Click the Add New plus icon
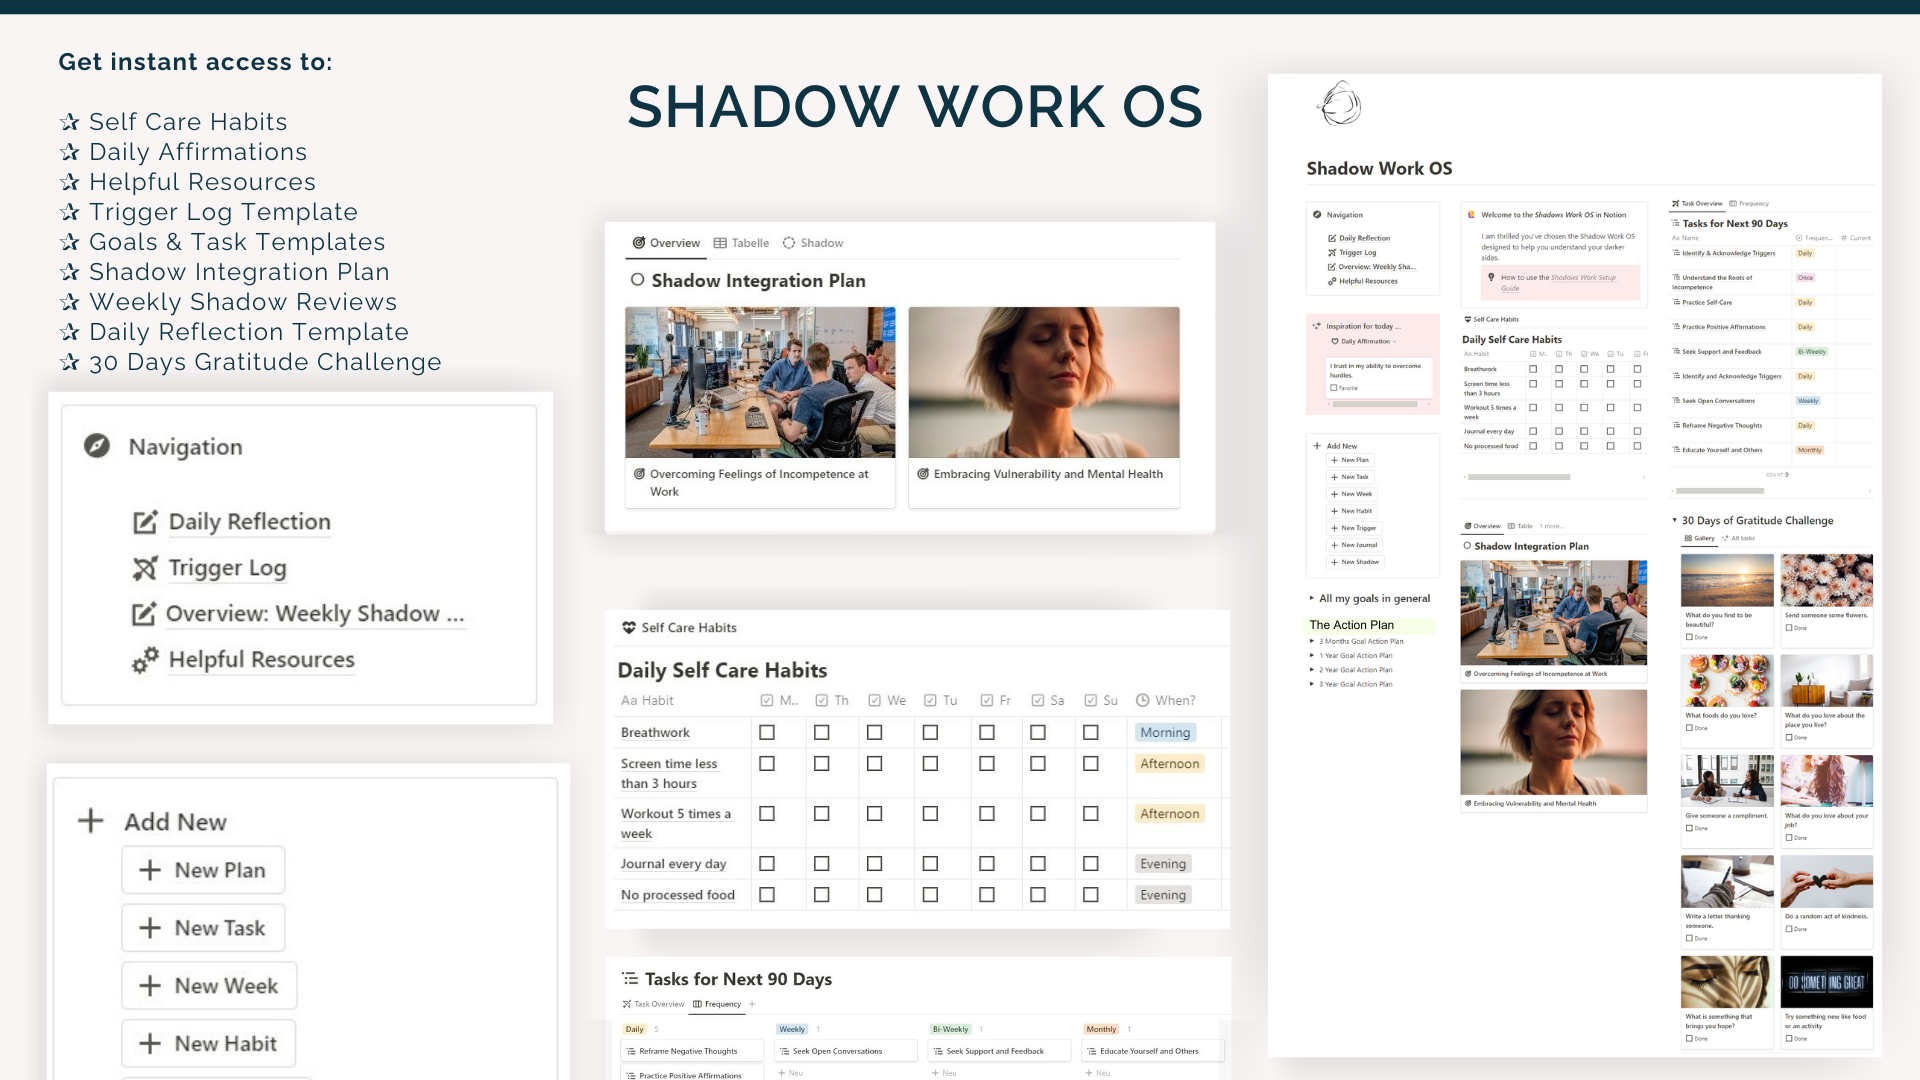The width and height of the screenshot is (1920, 1080). pos(92,820)
